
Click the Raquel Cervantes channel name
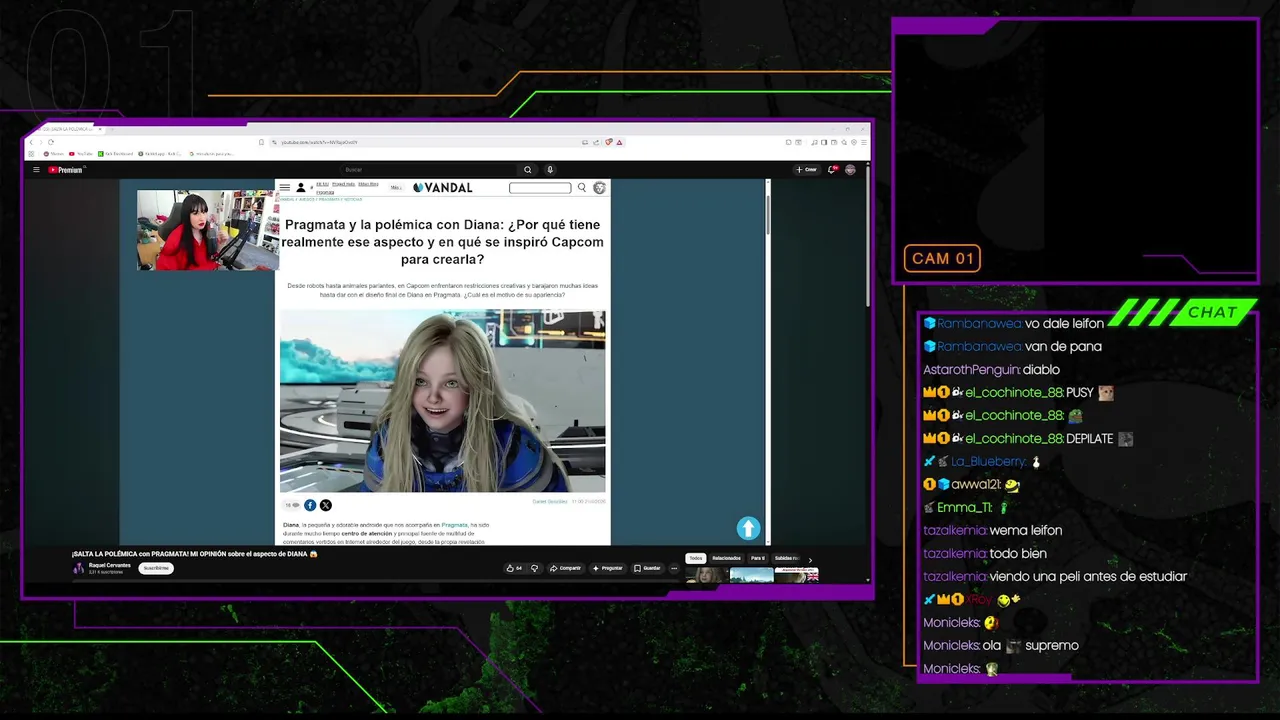point(110,565)
